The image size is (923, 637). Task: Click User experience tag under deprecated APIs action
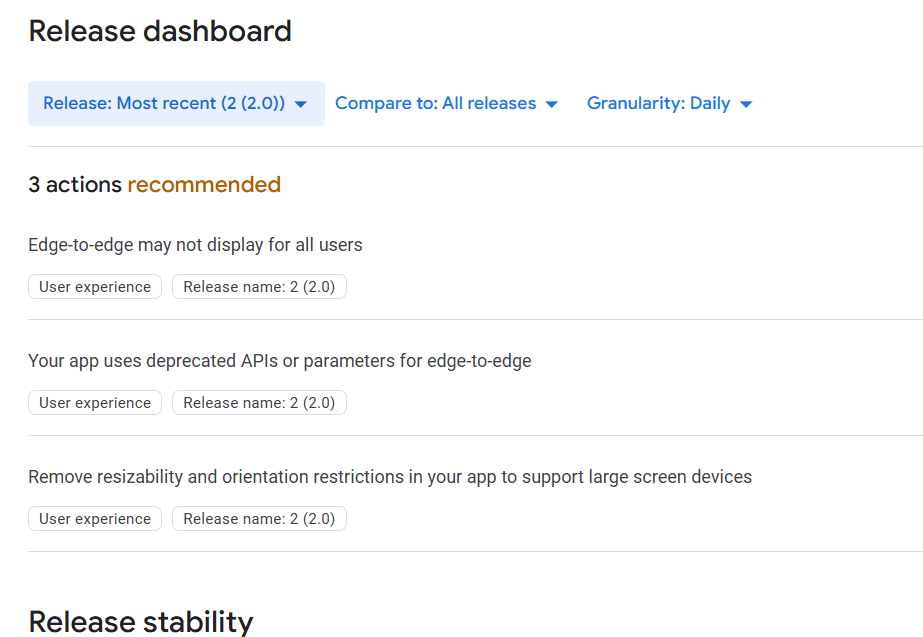pyautogui.click(x=95, y=403)
